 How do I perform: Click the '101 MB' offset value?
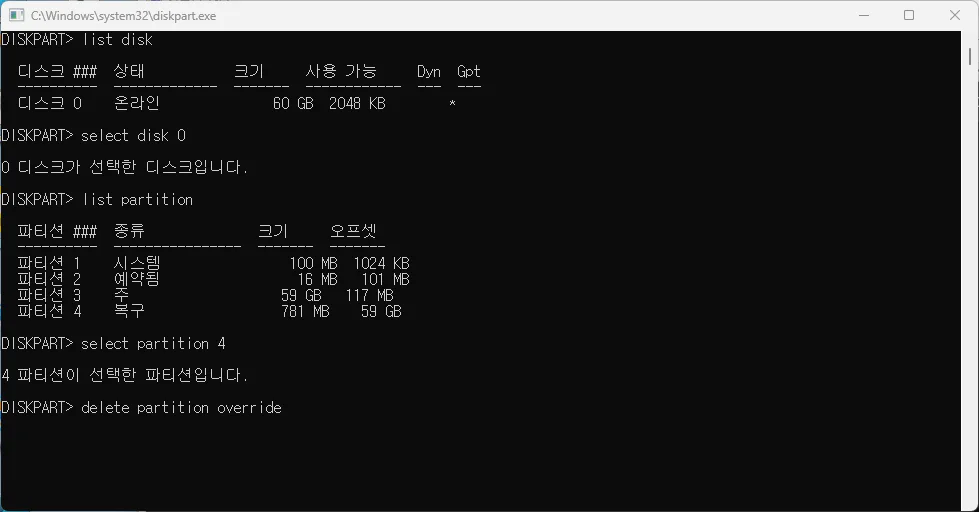[385, 280]
